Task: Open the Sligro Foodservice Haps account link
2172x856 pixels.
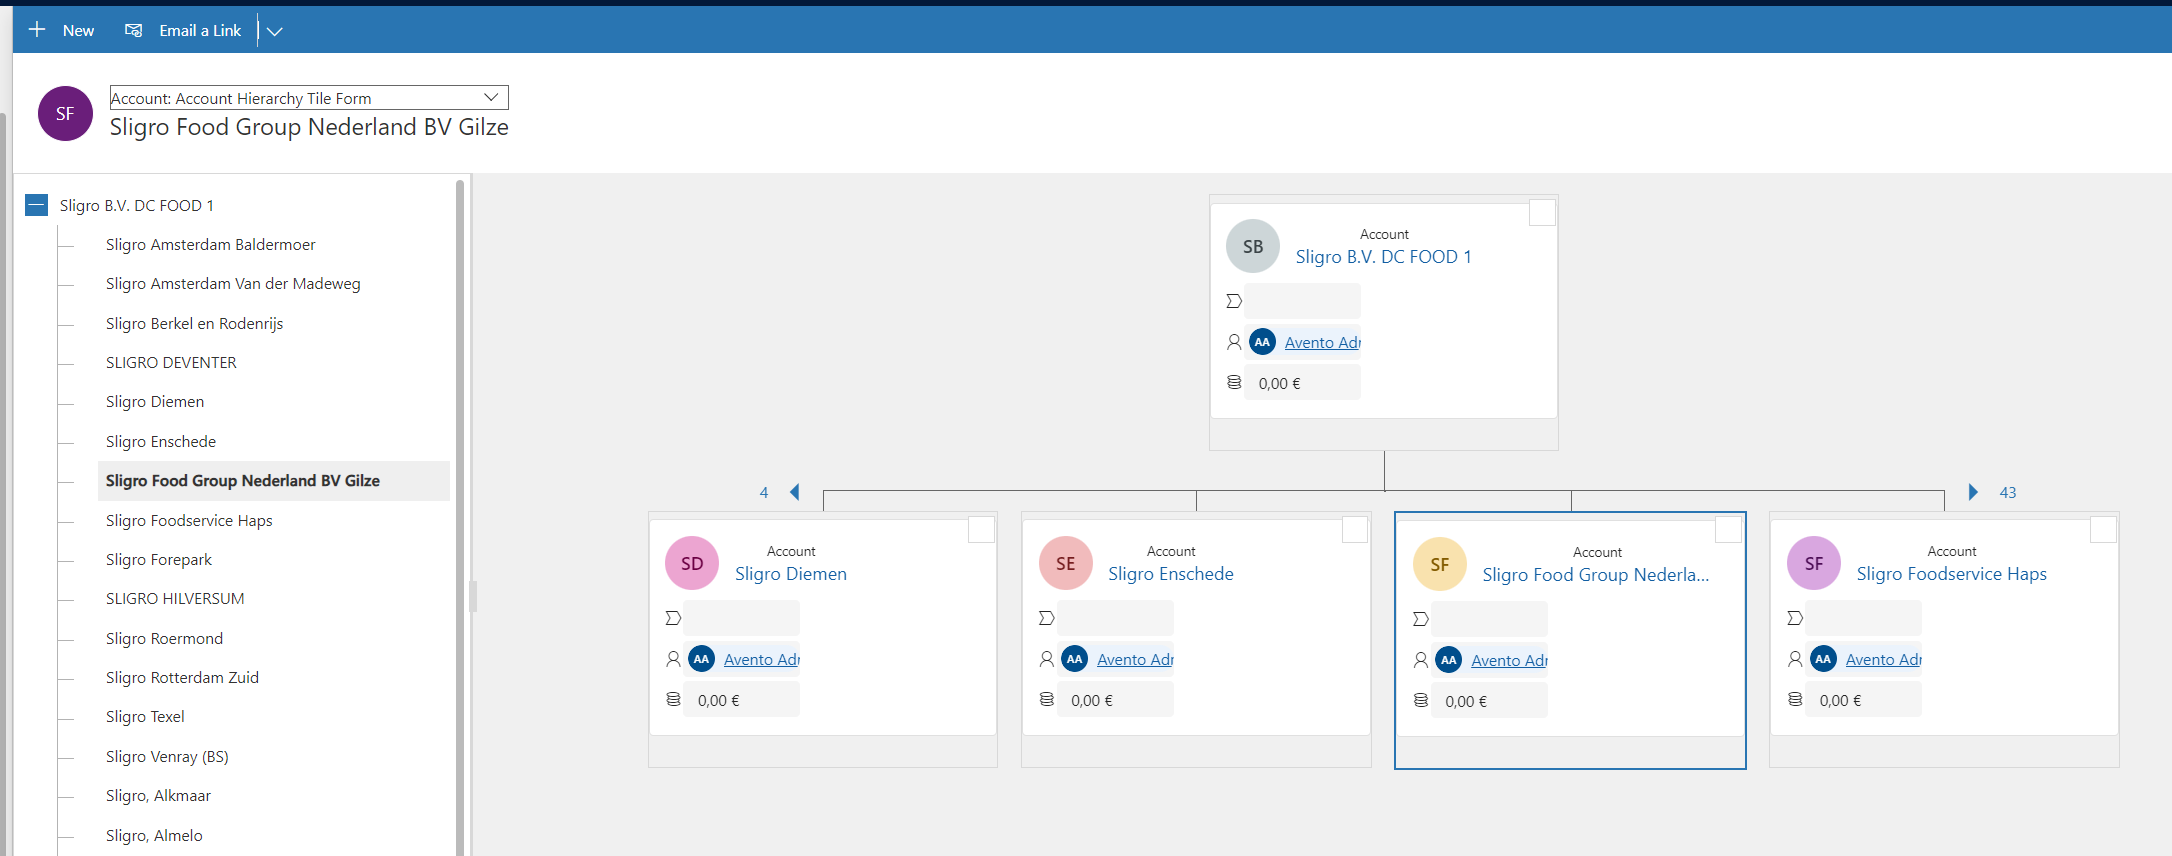Action: [x=1951, y=574]
